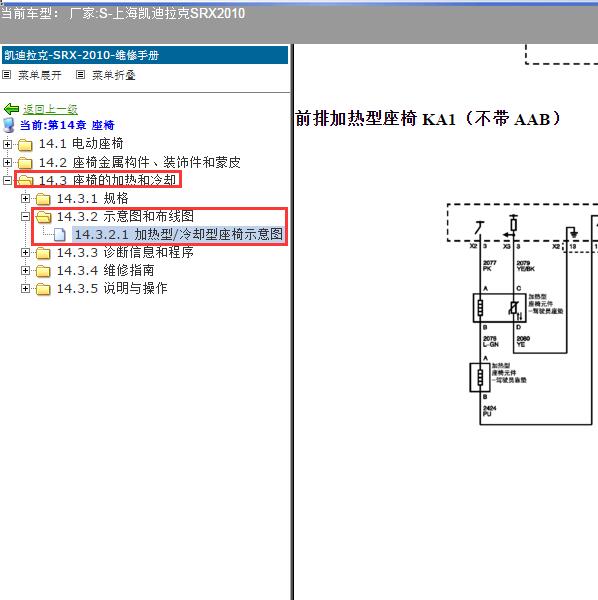Click the document icon for 14.3.2.1

pos(60,235)
